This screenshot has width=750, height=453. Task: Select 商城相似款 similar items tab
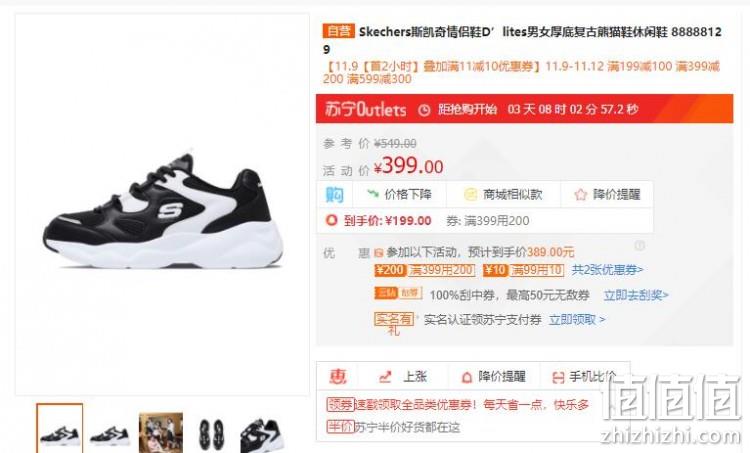(503, 194)
